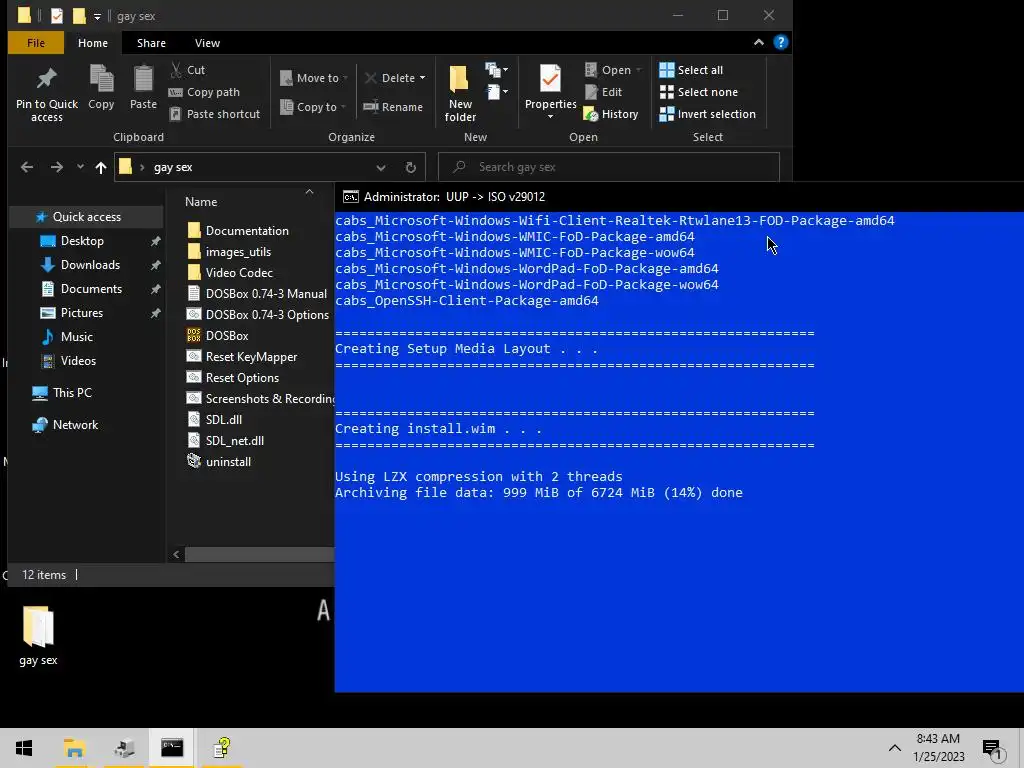Click the Rename button in the ribbon
The height and width of the screenshot is (768, 1024).
[393, 106]
